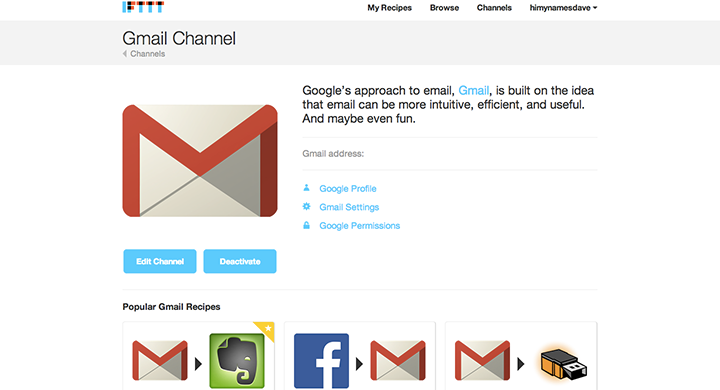The image size is (720, 390).
Task: Go back via Channels breadcrumb link
Action: click(147, 54)
